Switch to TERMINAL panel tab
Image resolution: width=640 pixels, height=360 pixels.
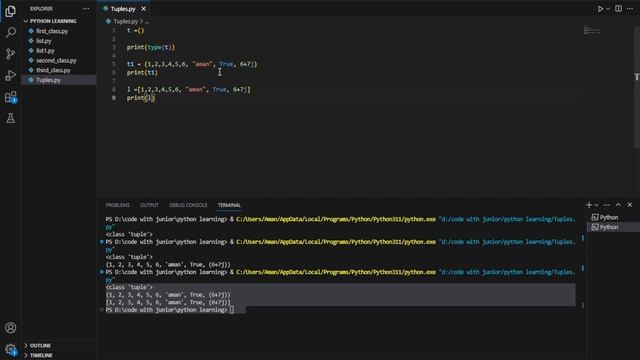(229, 205)
